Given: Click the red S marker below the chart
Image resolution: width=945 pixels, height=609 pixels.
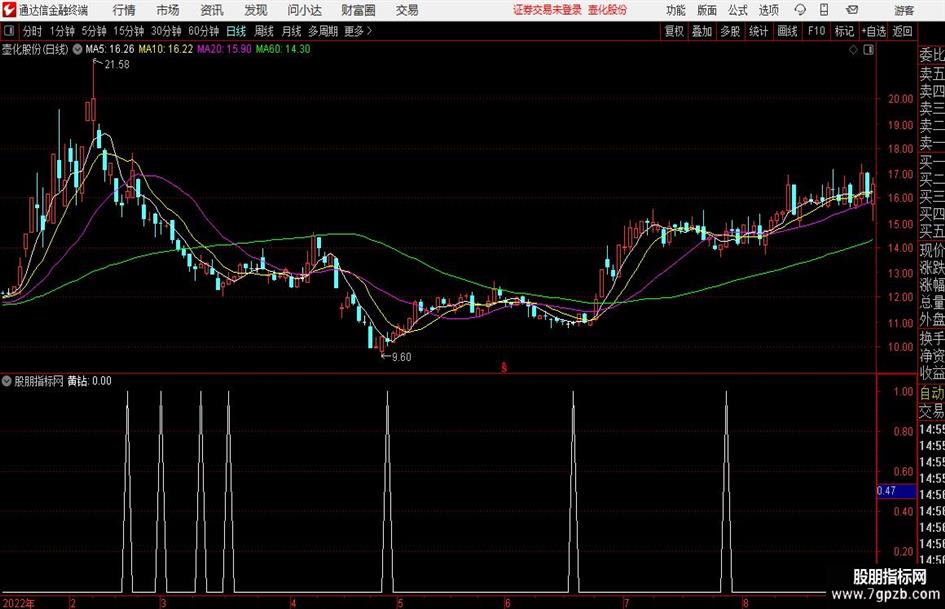Looking at the screenshot, I should click(504, 367).
